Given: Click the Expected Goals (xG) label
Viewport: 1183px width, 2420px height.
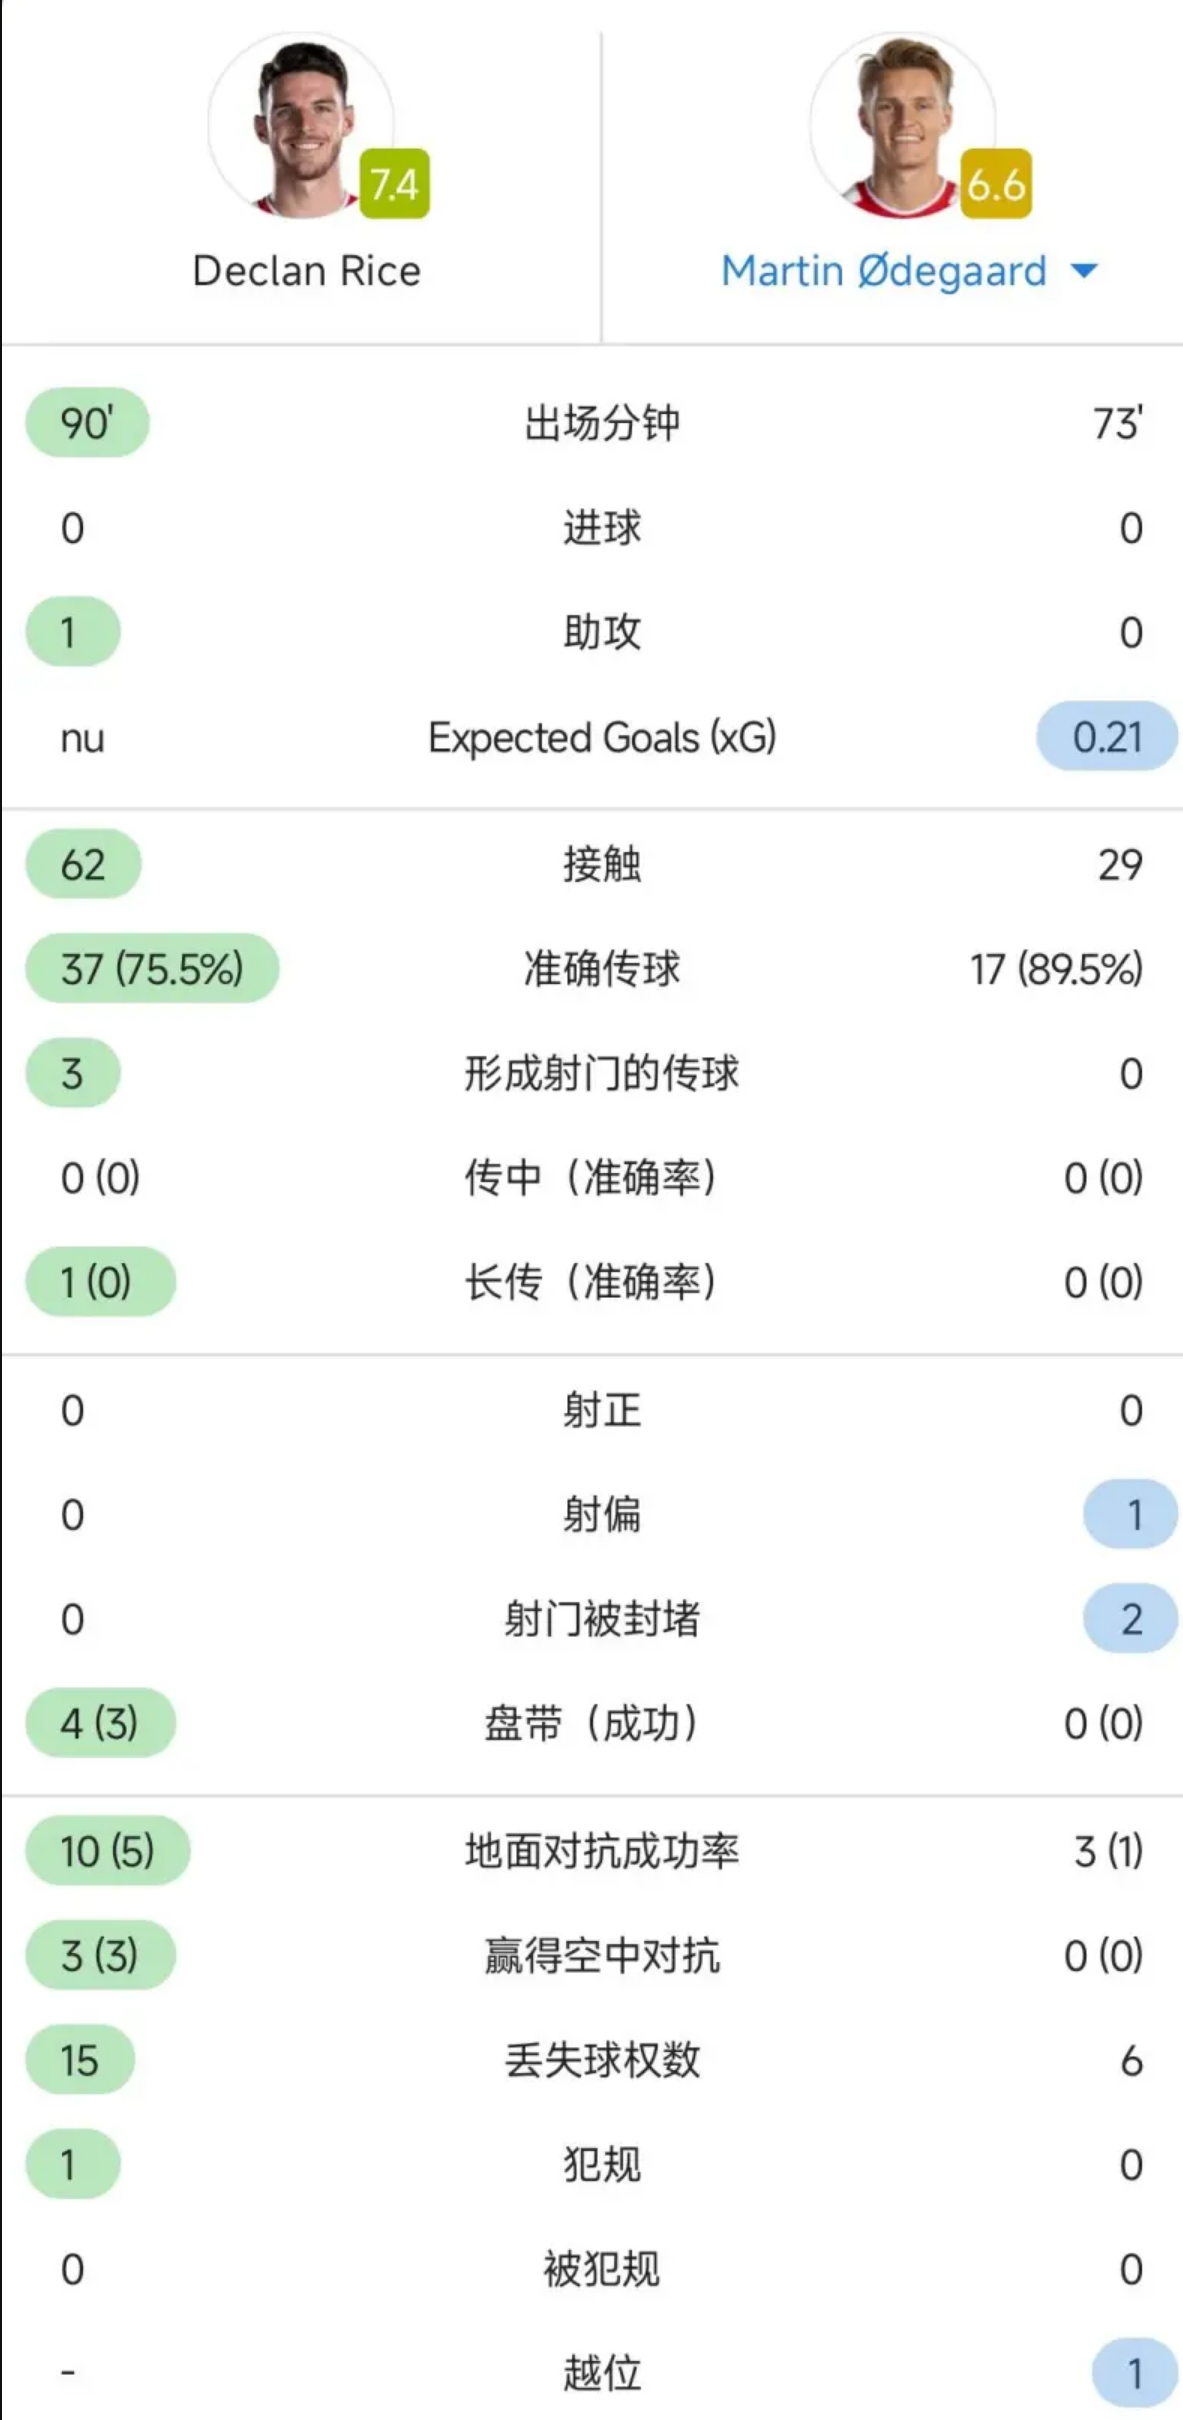Looking at the screenshot, I should point(602,737).
